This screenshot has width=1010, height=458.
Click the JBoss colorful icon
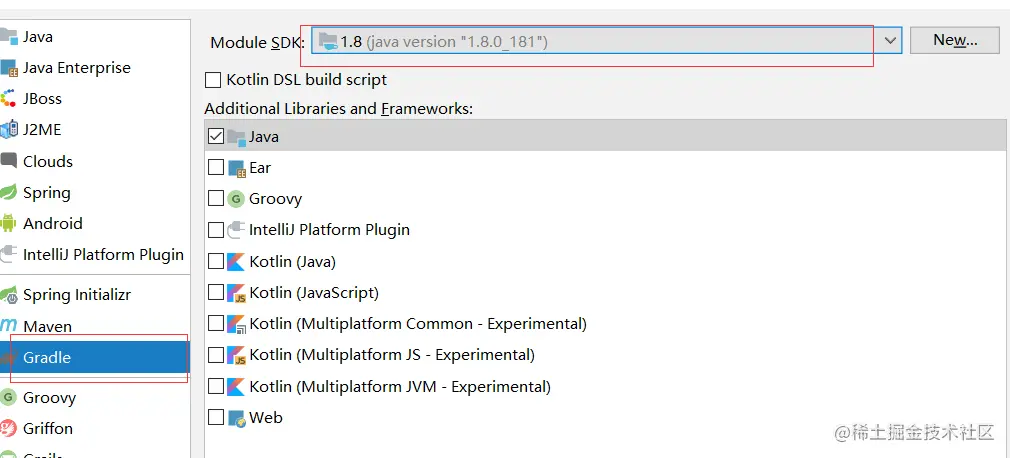pyautogui.click(x=8, y=99)
